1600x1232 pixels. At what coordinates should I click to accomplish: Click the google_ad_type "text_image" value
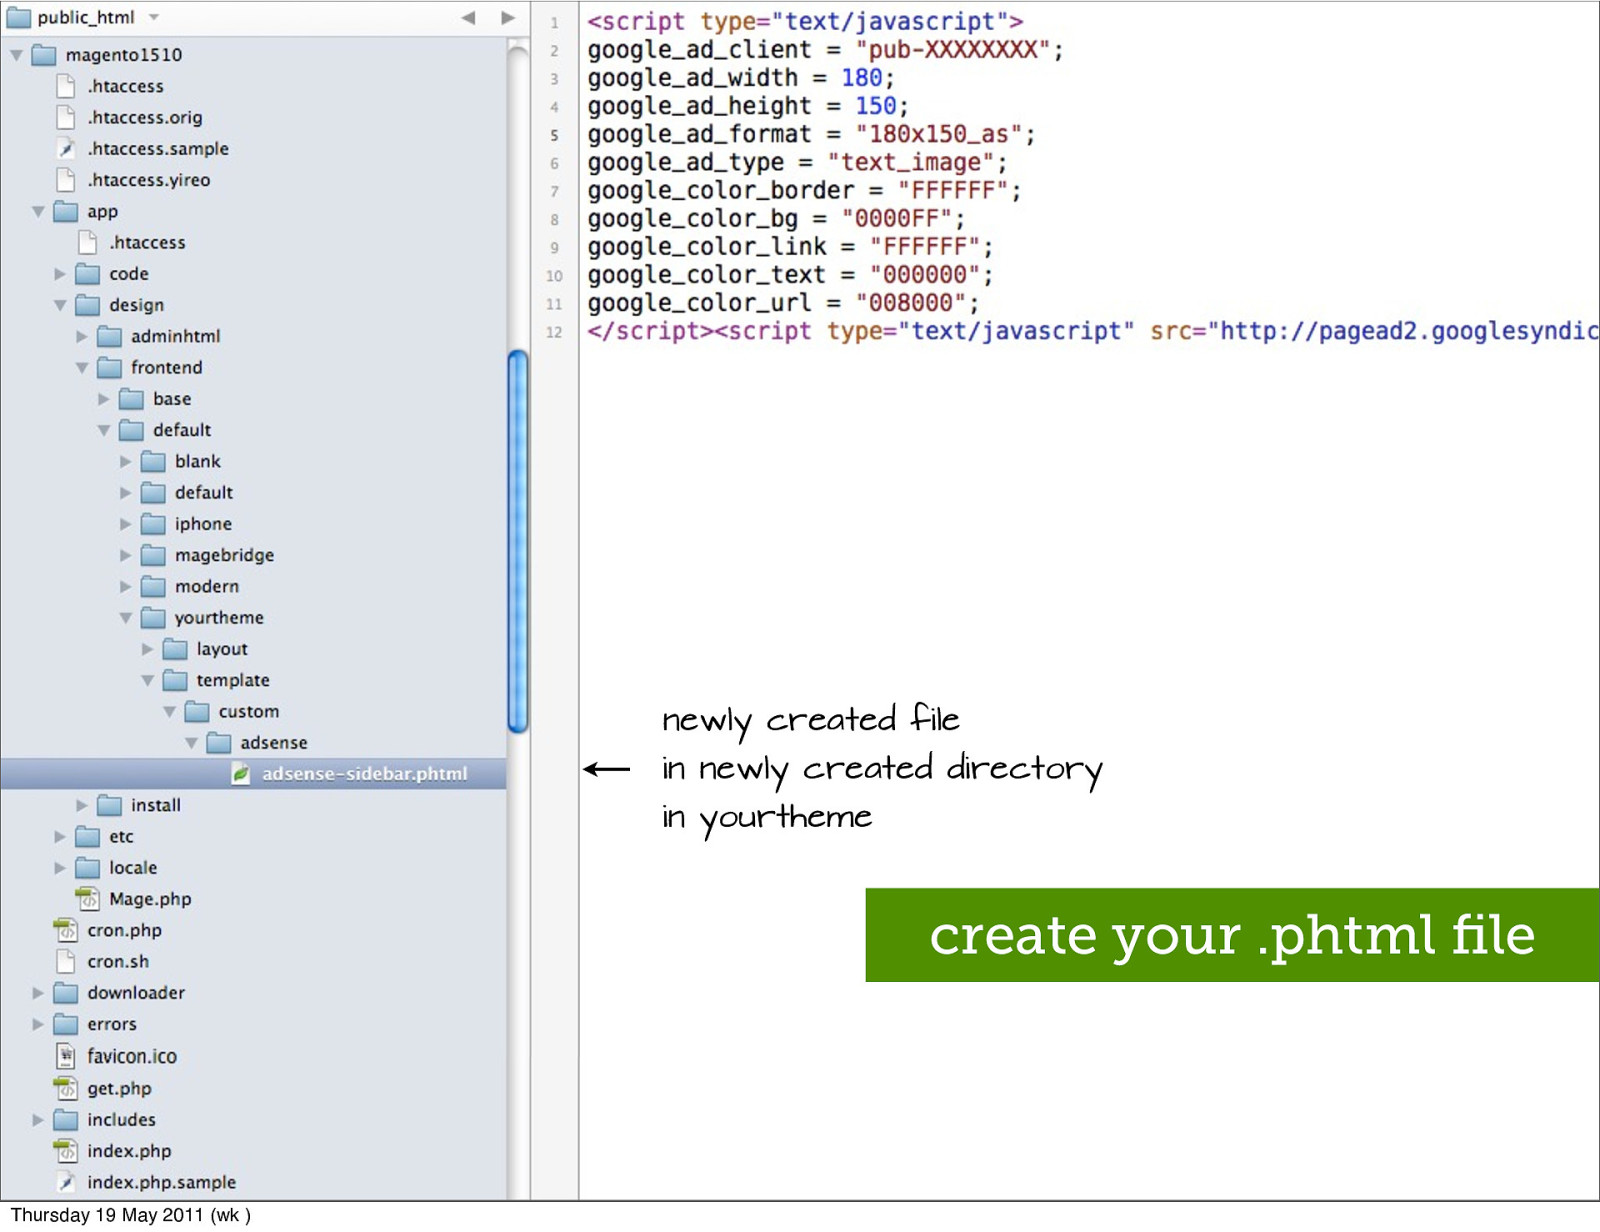(x=910, y=162)
